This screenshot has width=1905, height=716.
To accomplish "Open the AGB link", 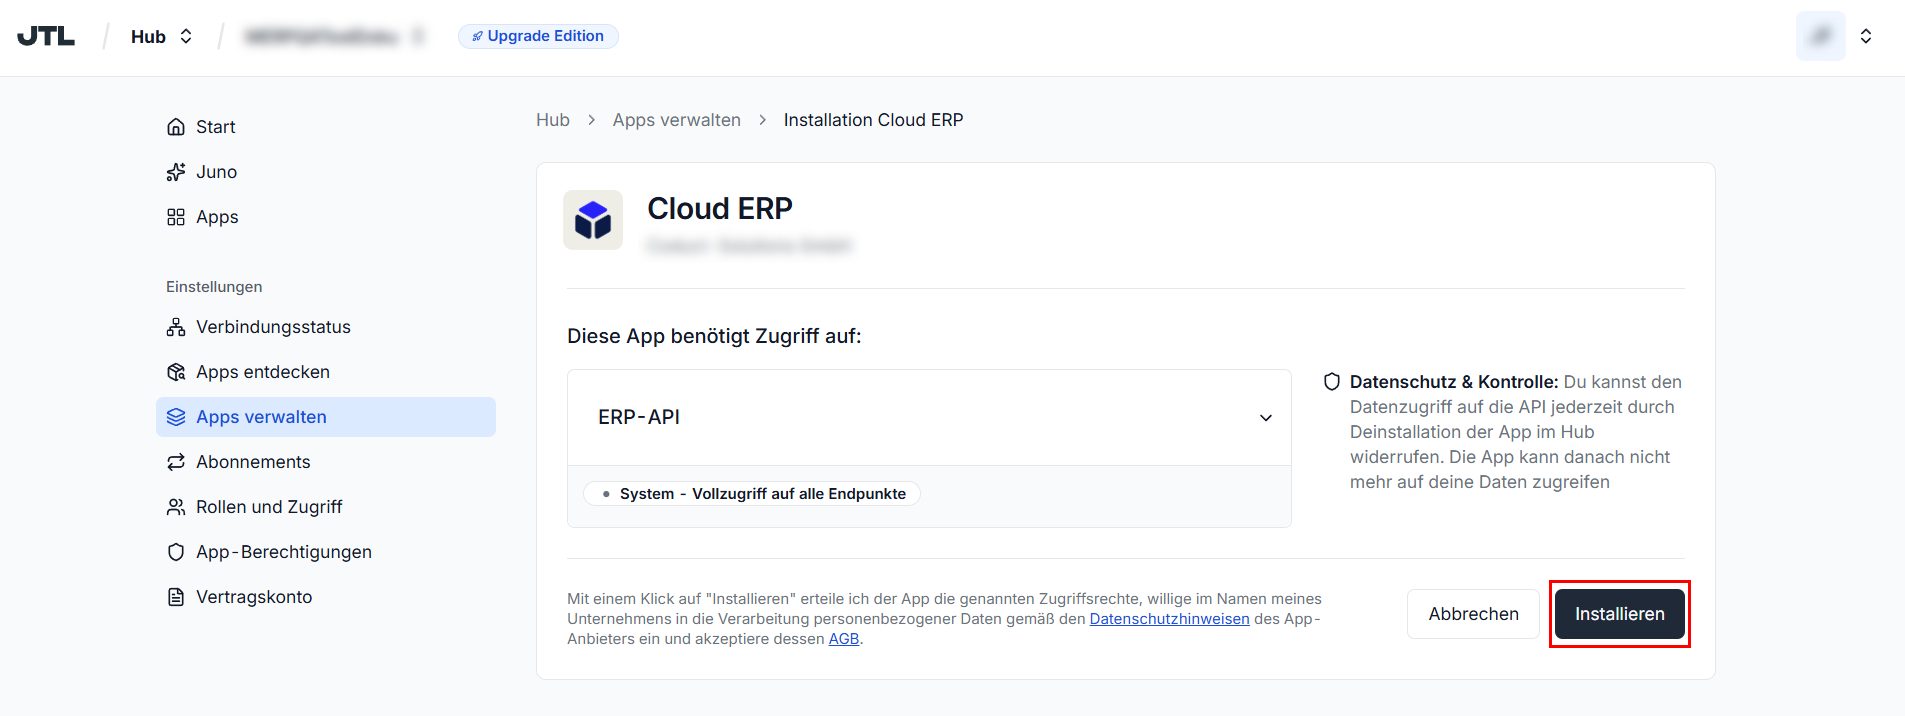I will [x=844, y=639].
